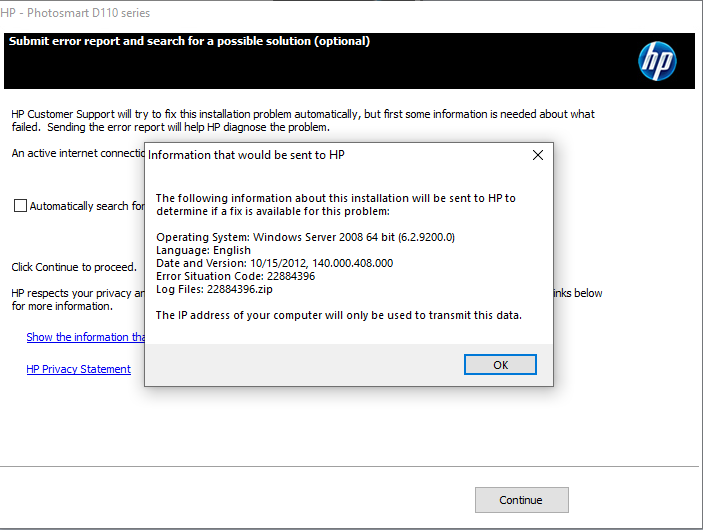The width and height of the screenshot is (703, 530).
Task: Select the Error Situation Code 22884396 text
Action: tap(235, 276)
